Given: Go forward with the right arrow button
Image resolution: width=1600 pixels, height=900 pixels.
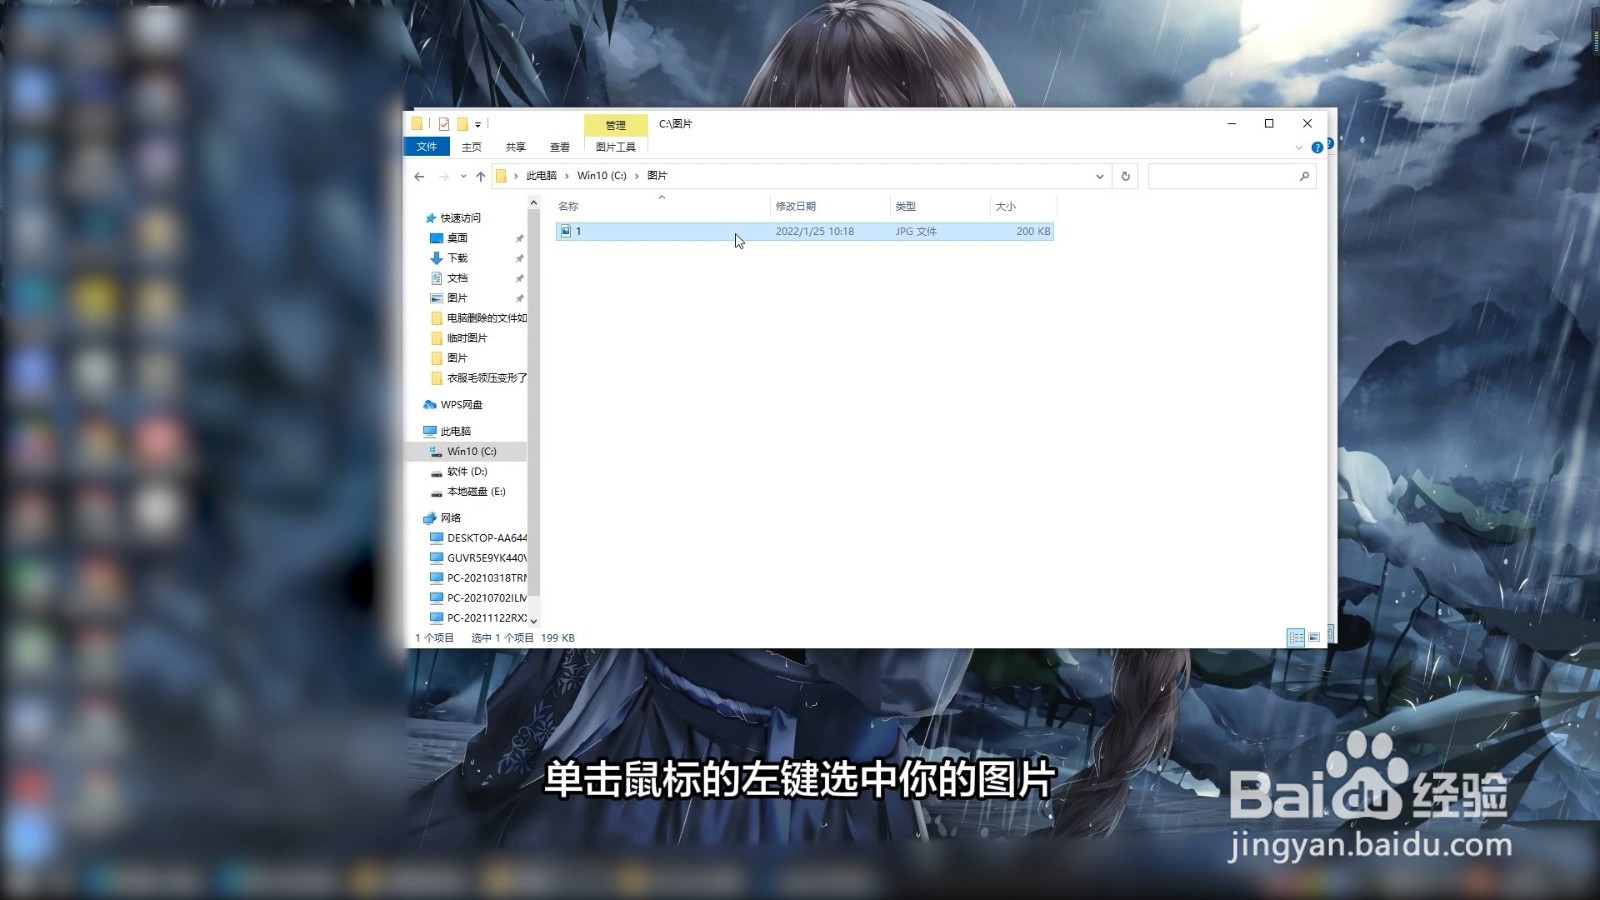Looking at the screenshot, I should [x=444, y=176].
